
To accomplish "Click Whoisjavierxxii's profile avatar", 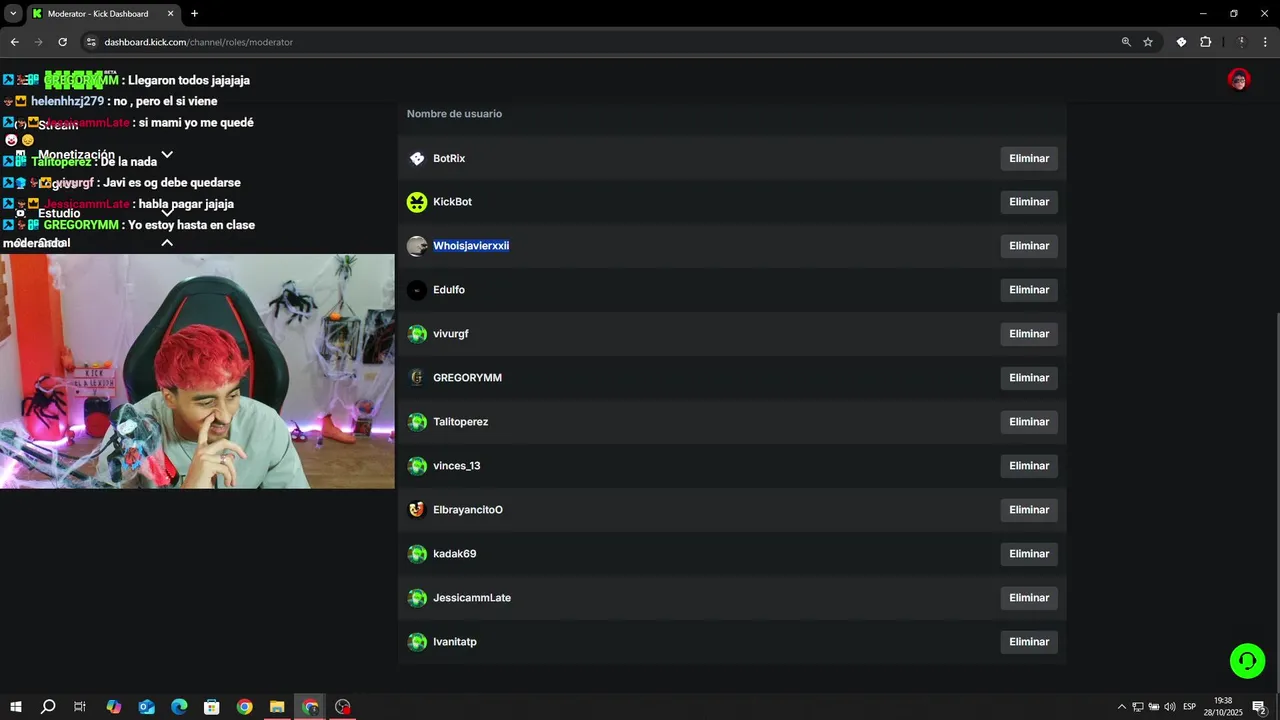I will coord(417,246).
